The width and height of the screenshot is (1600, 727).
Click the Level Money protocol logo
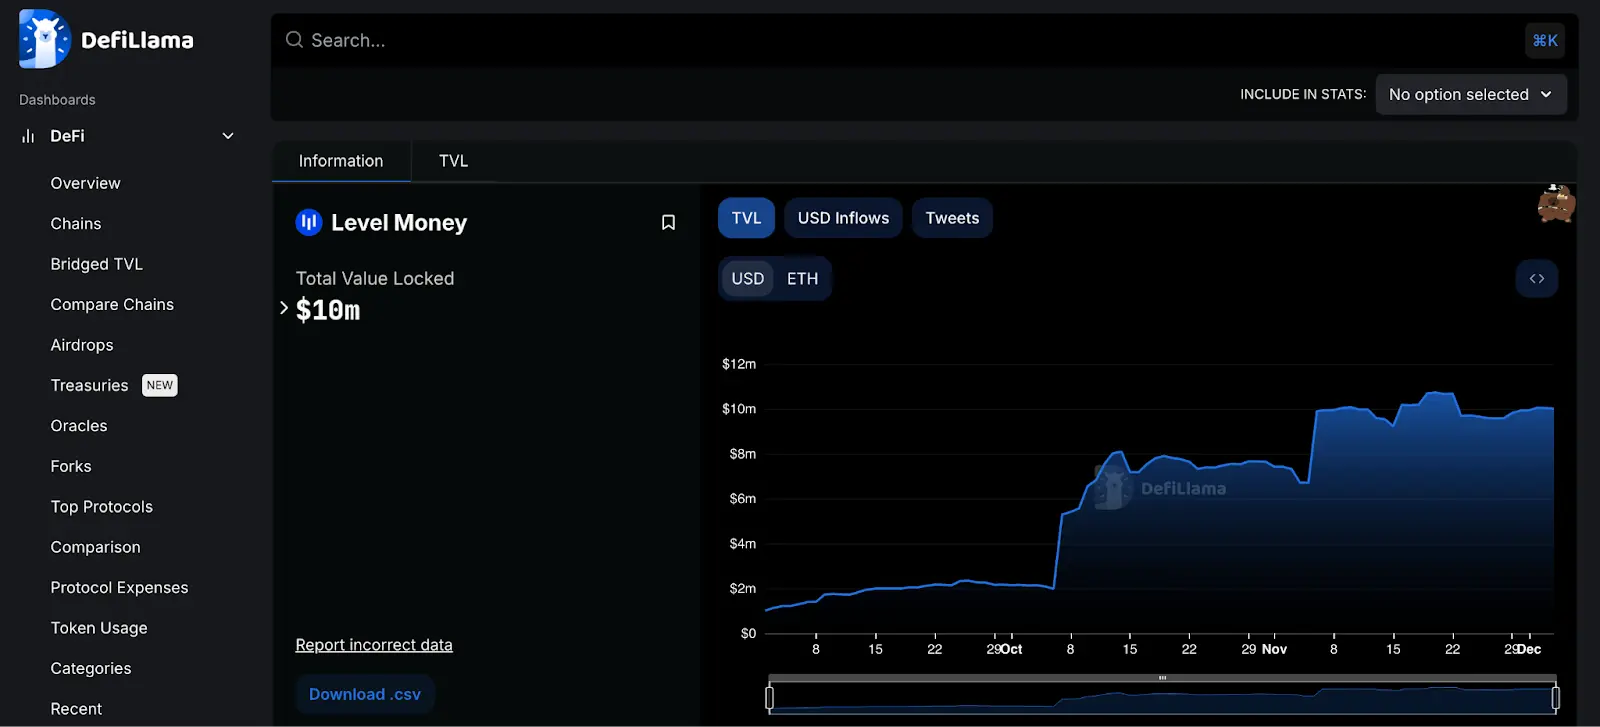[x=308, y=222]
